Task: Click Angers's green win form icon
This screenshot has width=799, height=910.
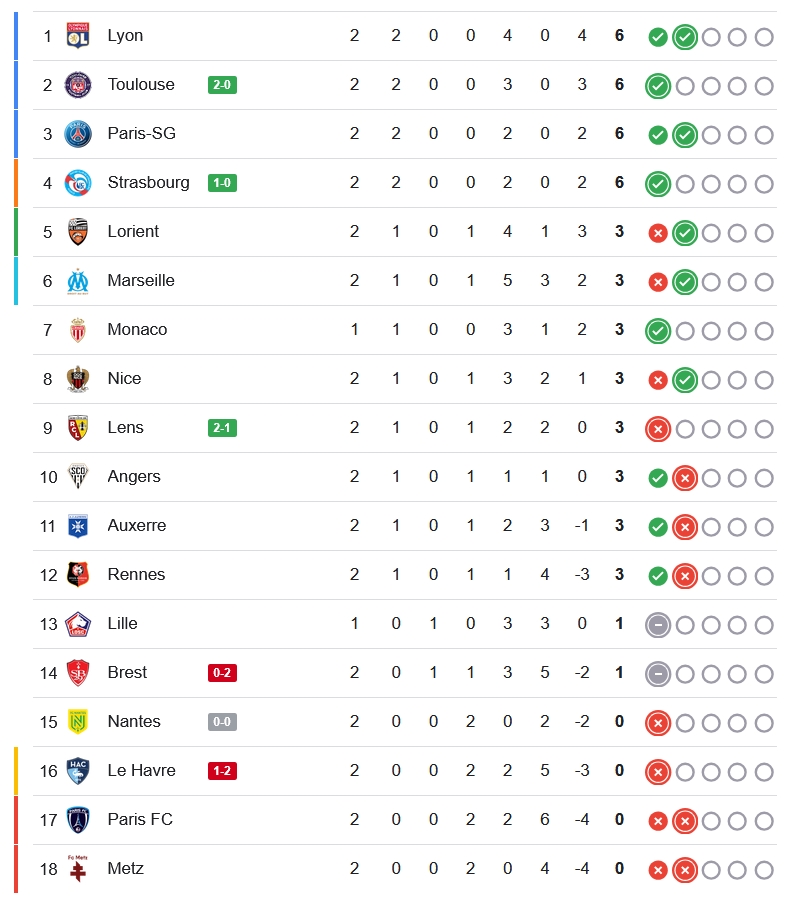Action: tap(658, 478)
